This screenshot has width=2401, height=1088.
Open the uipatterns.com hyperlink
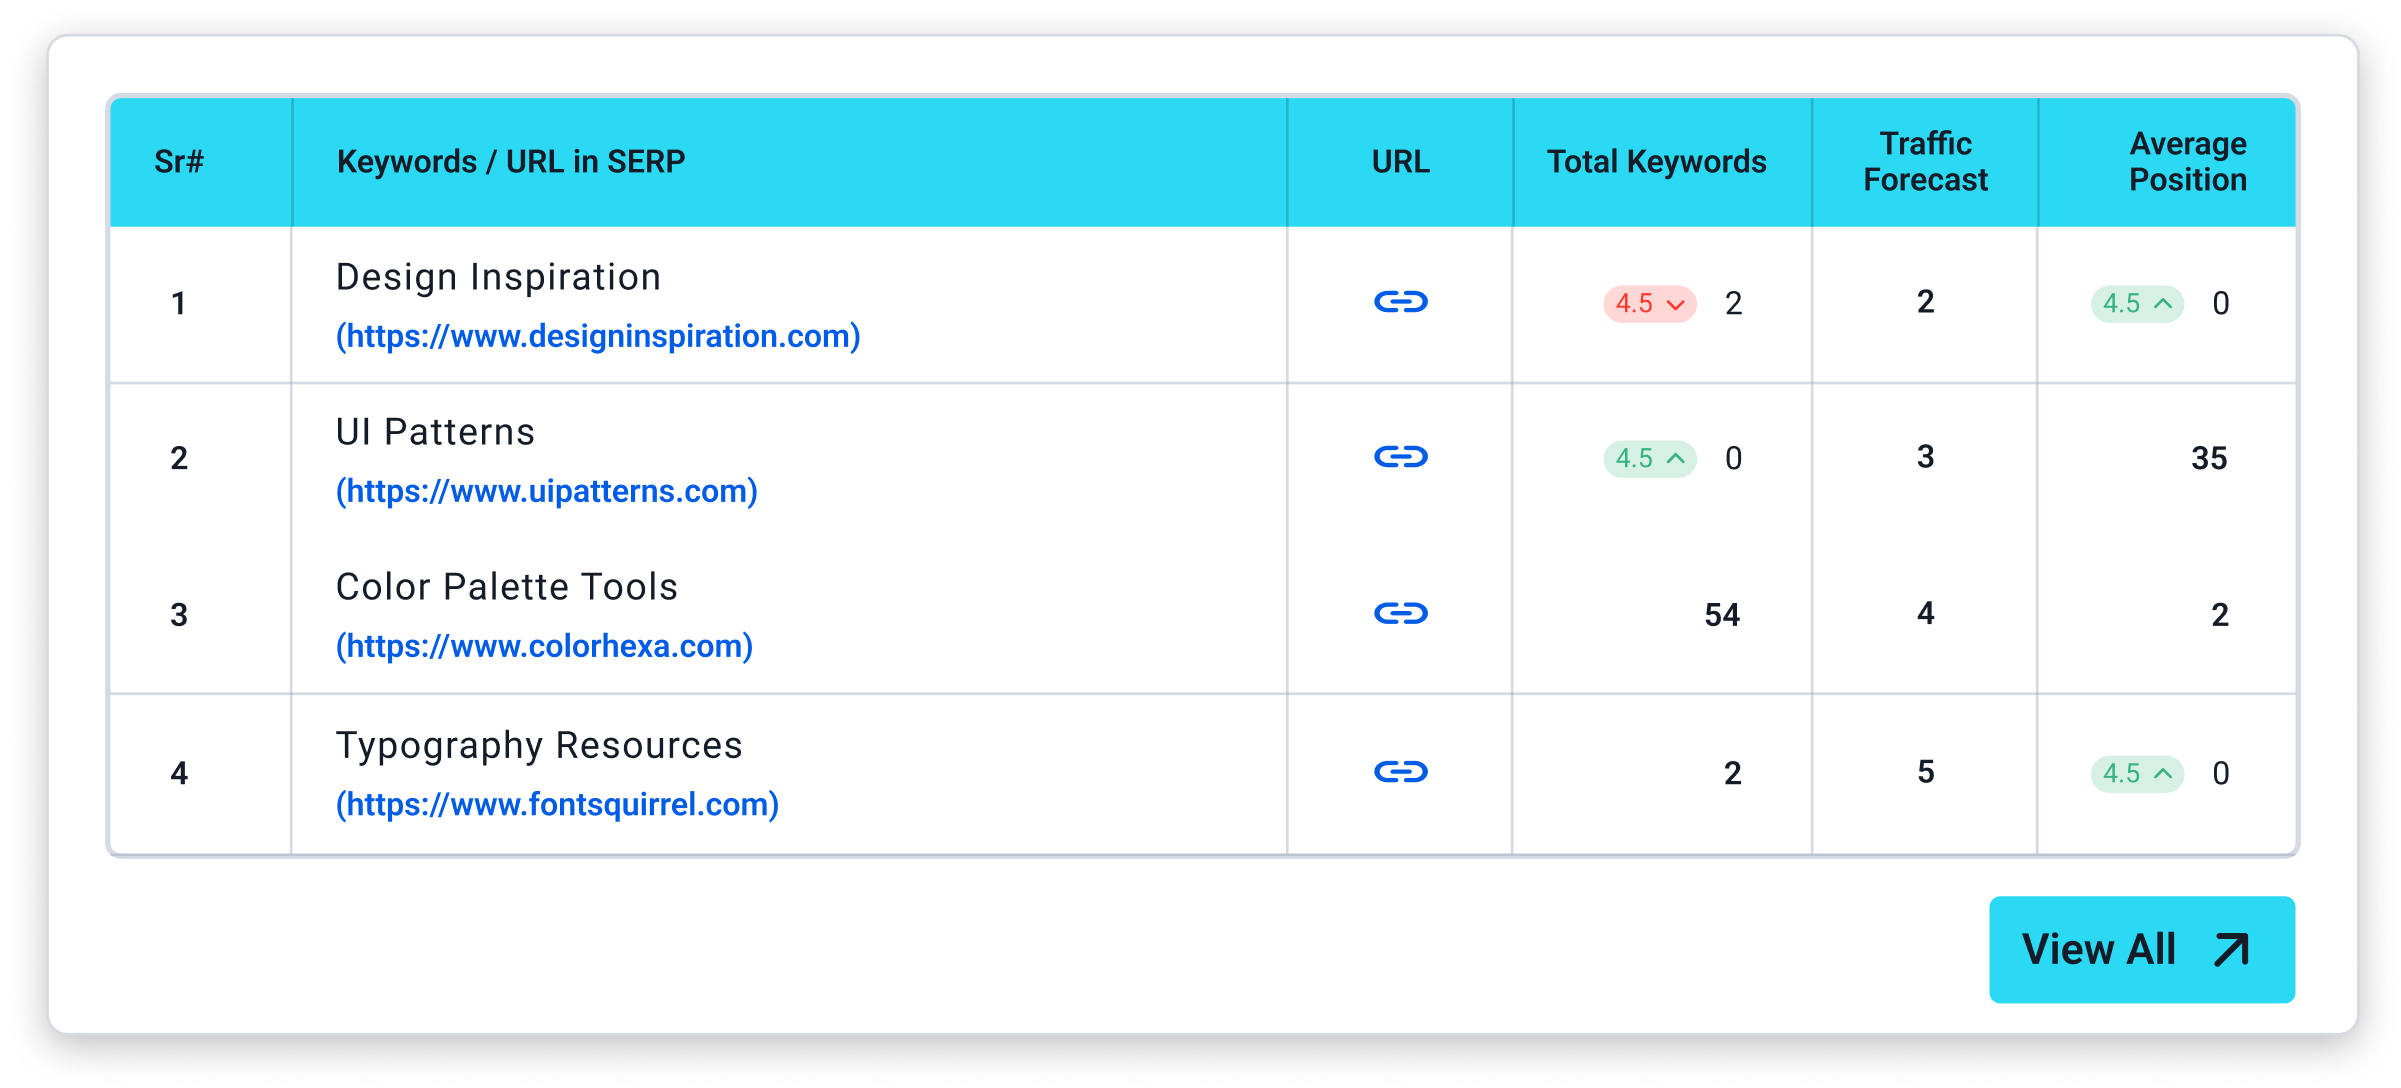[x=546, y=491]
